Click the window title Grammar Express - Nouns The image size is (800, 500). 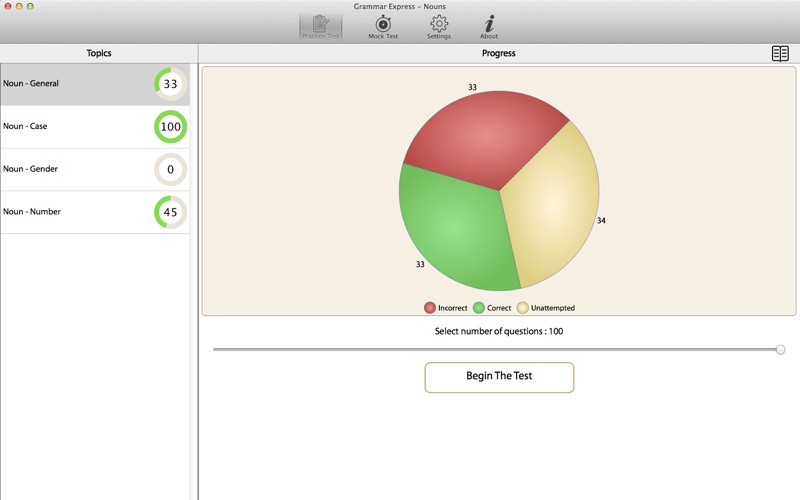pyautogui.click(x=399, y=7)
